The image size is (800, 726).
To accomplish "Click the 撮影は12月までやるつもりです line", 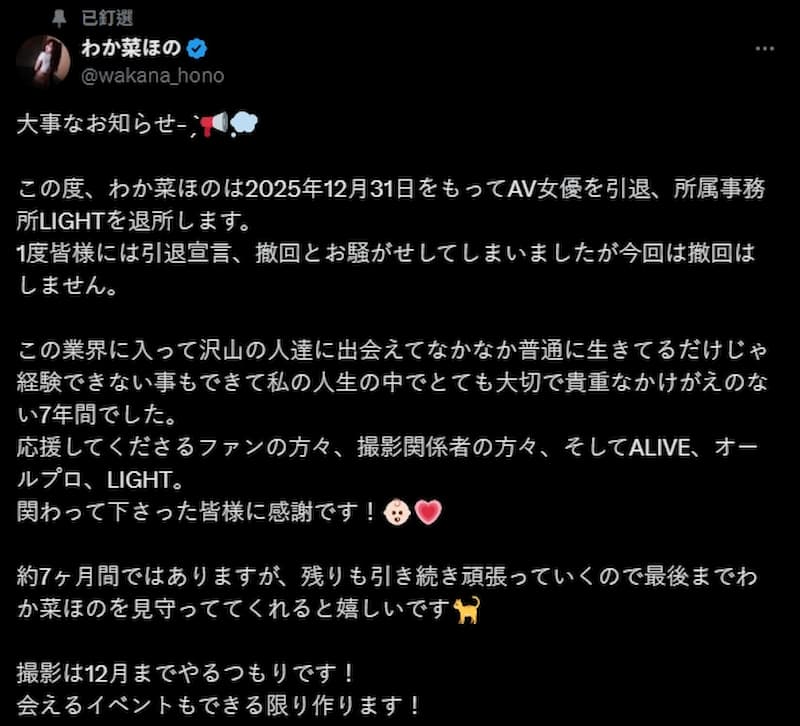I will coord(185,674).
